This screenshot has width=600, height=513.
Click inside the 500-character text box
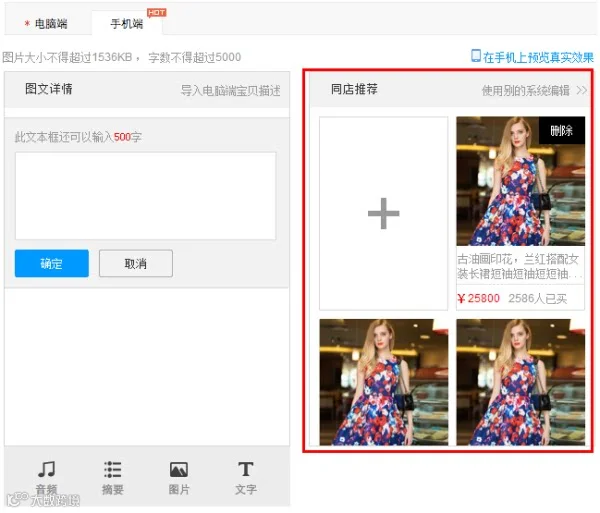tap(145, 196)
